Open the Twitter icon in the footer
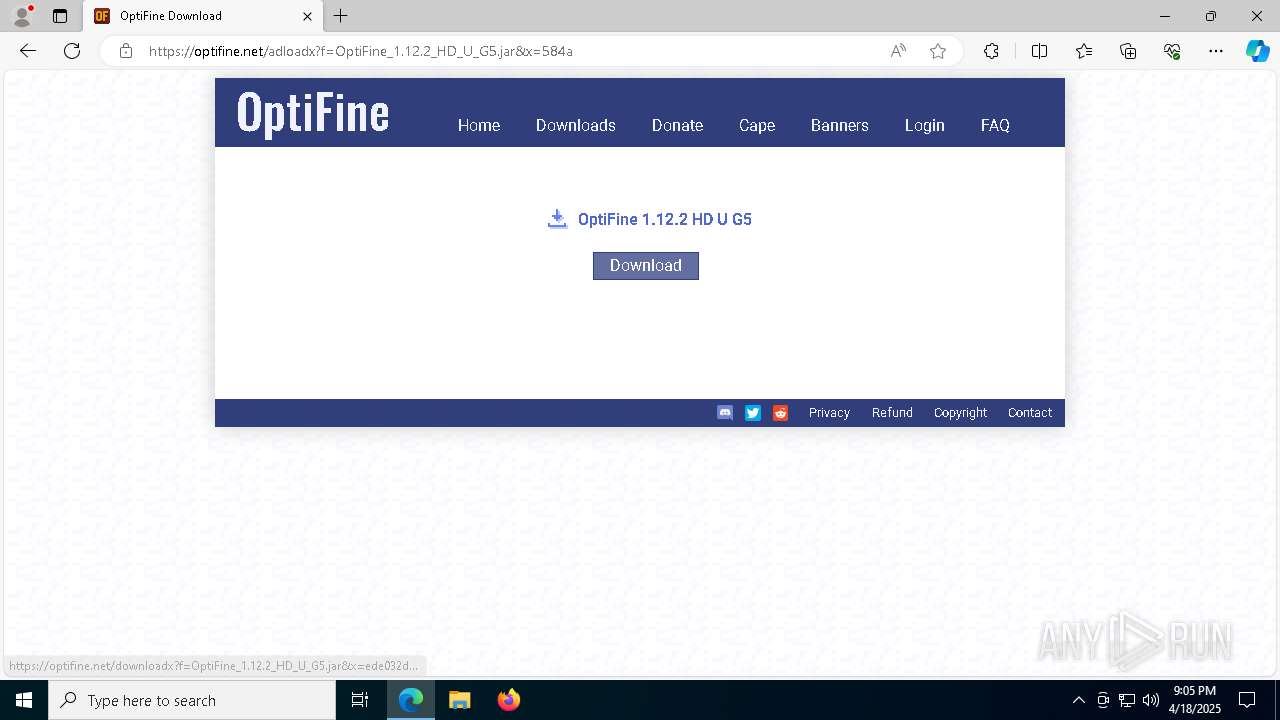Screen dimensions: 1280x720 753,413
